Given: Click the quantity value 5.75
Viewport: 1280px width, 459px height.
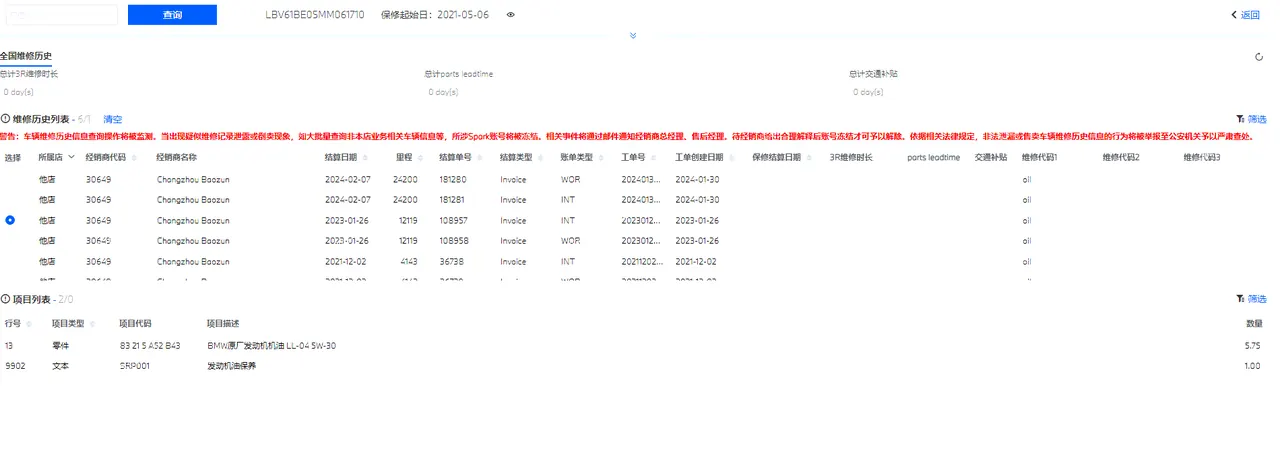Looking at the screenshot, I should [1252, 345].
